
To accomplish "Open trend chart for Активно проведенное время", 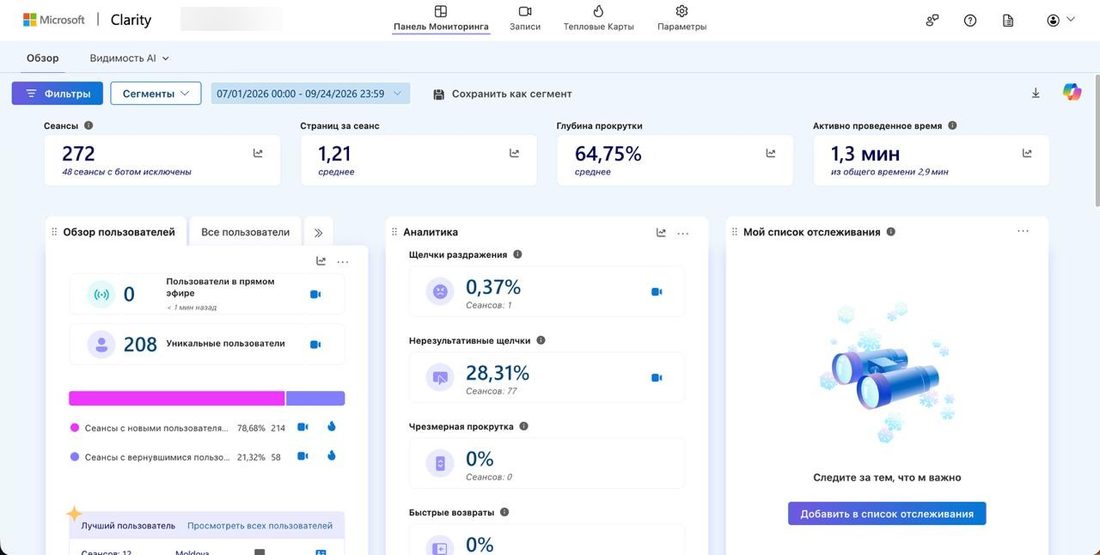I will [x=1027, y=153].
